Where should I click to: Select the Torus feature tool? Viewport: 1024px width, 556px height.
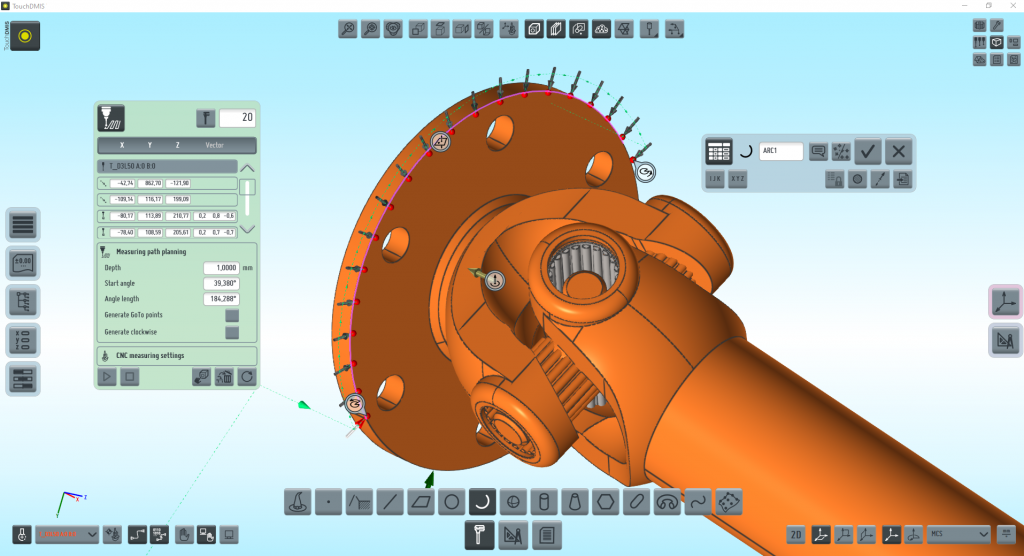click(x=667, y=502)
